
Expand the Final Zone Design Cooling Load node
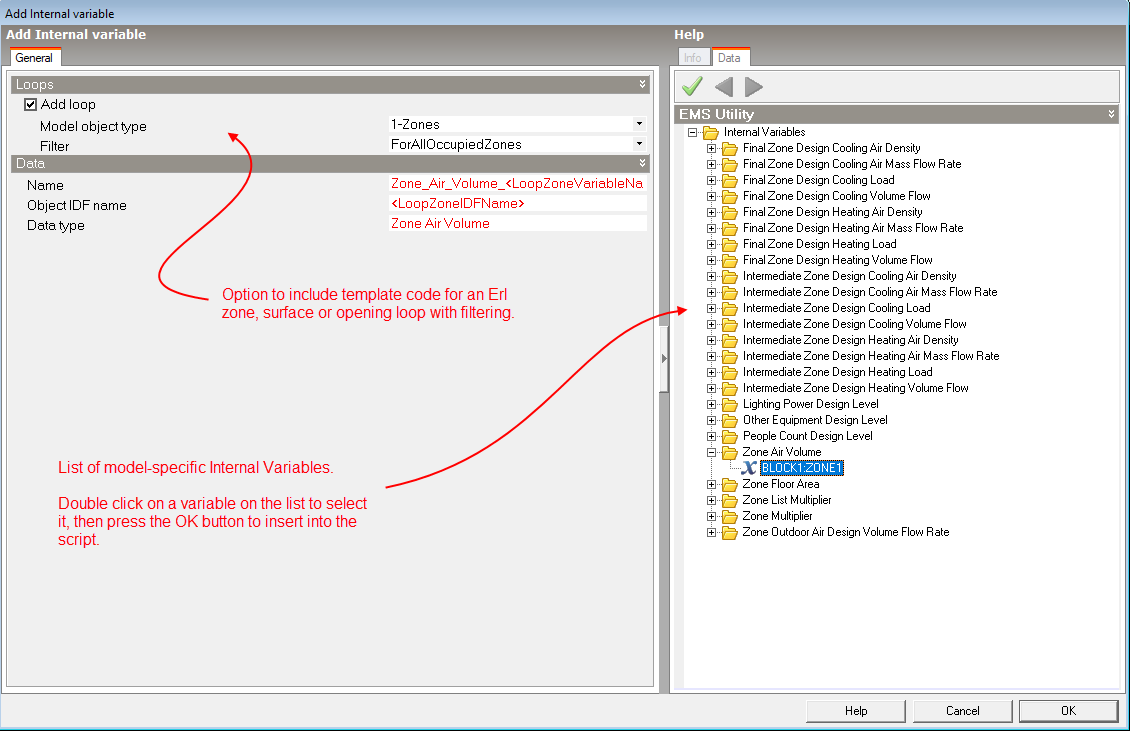coord(712,180)
